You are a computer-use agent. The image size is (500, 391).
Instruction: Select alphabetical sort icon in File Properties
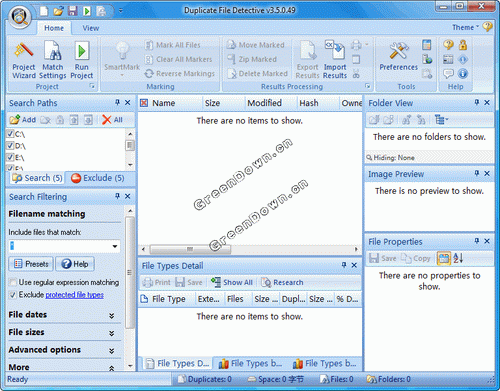[x=458, y=258]
